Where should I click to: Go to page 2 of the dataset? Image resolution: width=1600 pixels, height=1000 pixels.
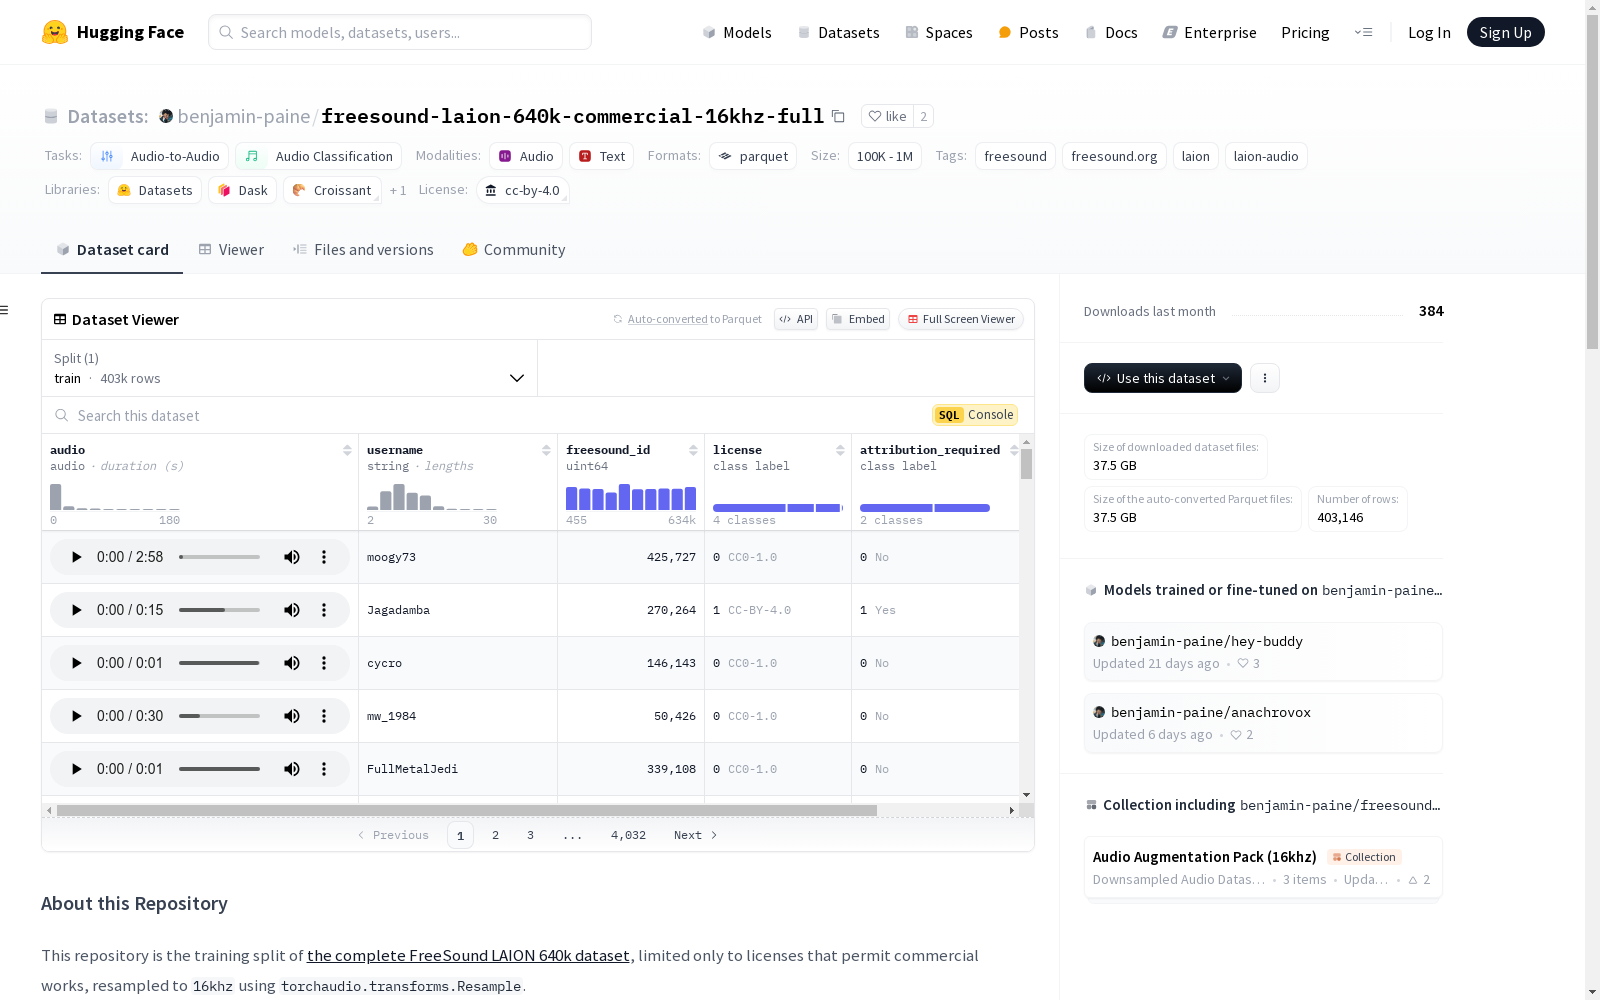[x=495, y=835]
